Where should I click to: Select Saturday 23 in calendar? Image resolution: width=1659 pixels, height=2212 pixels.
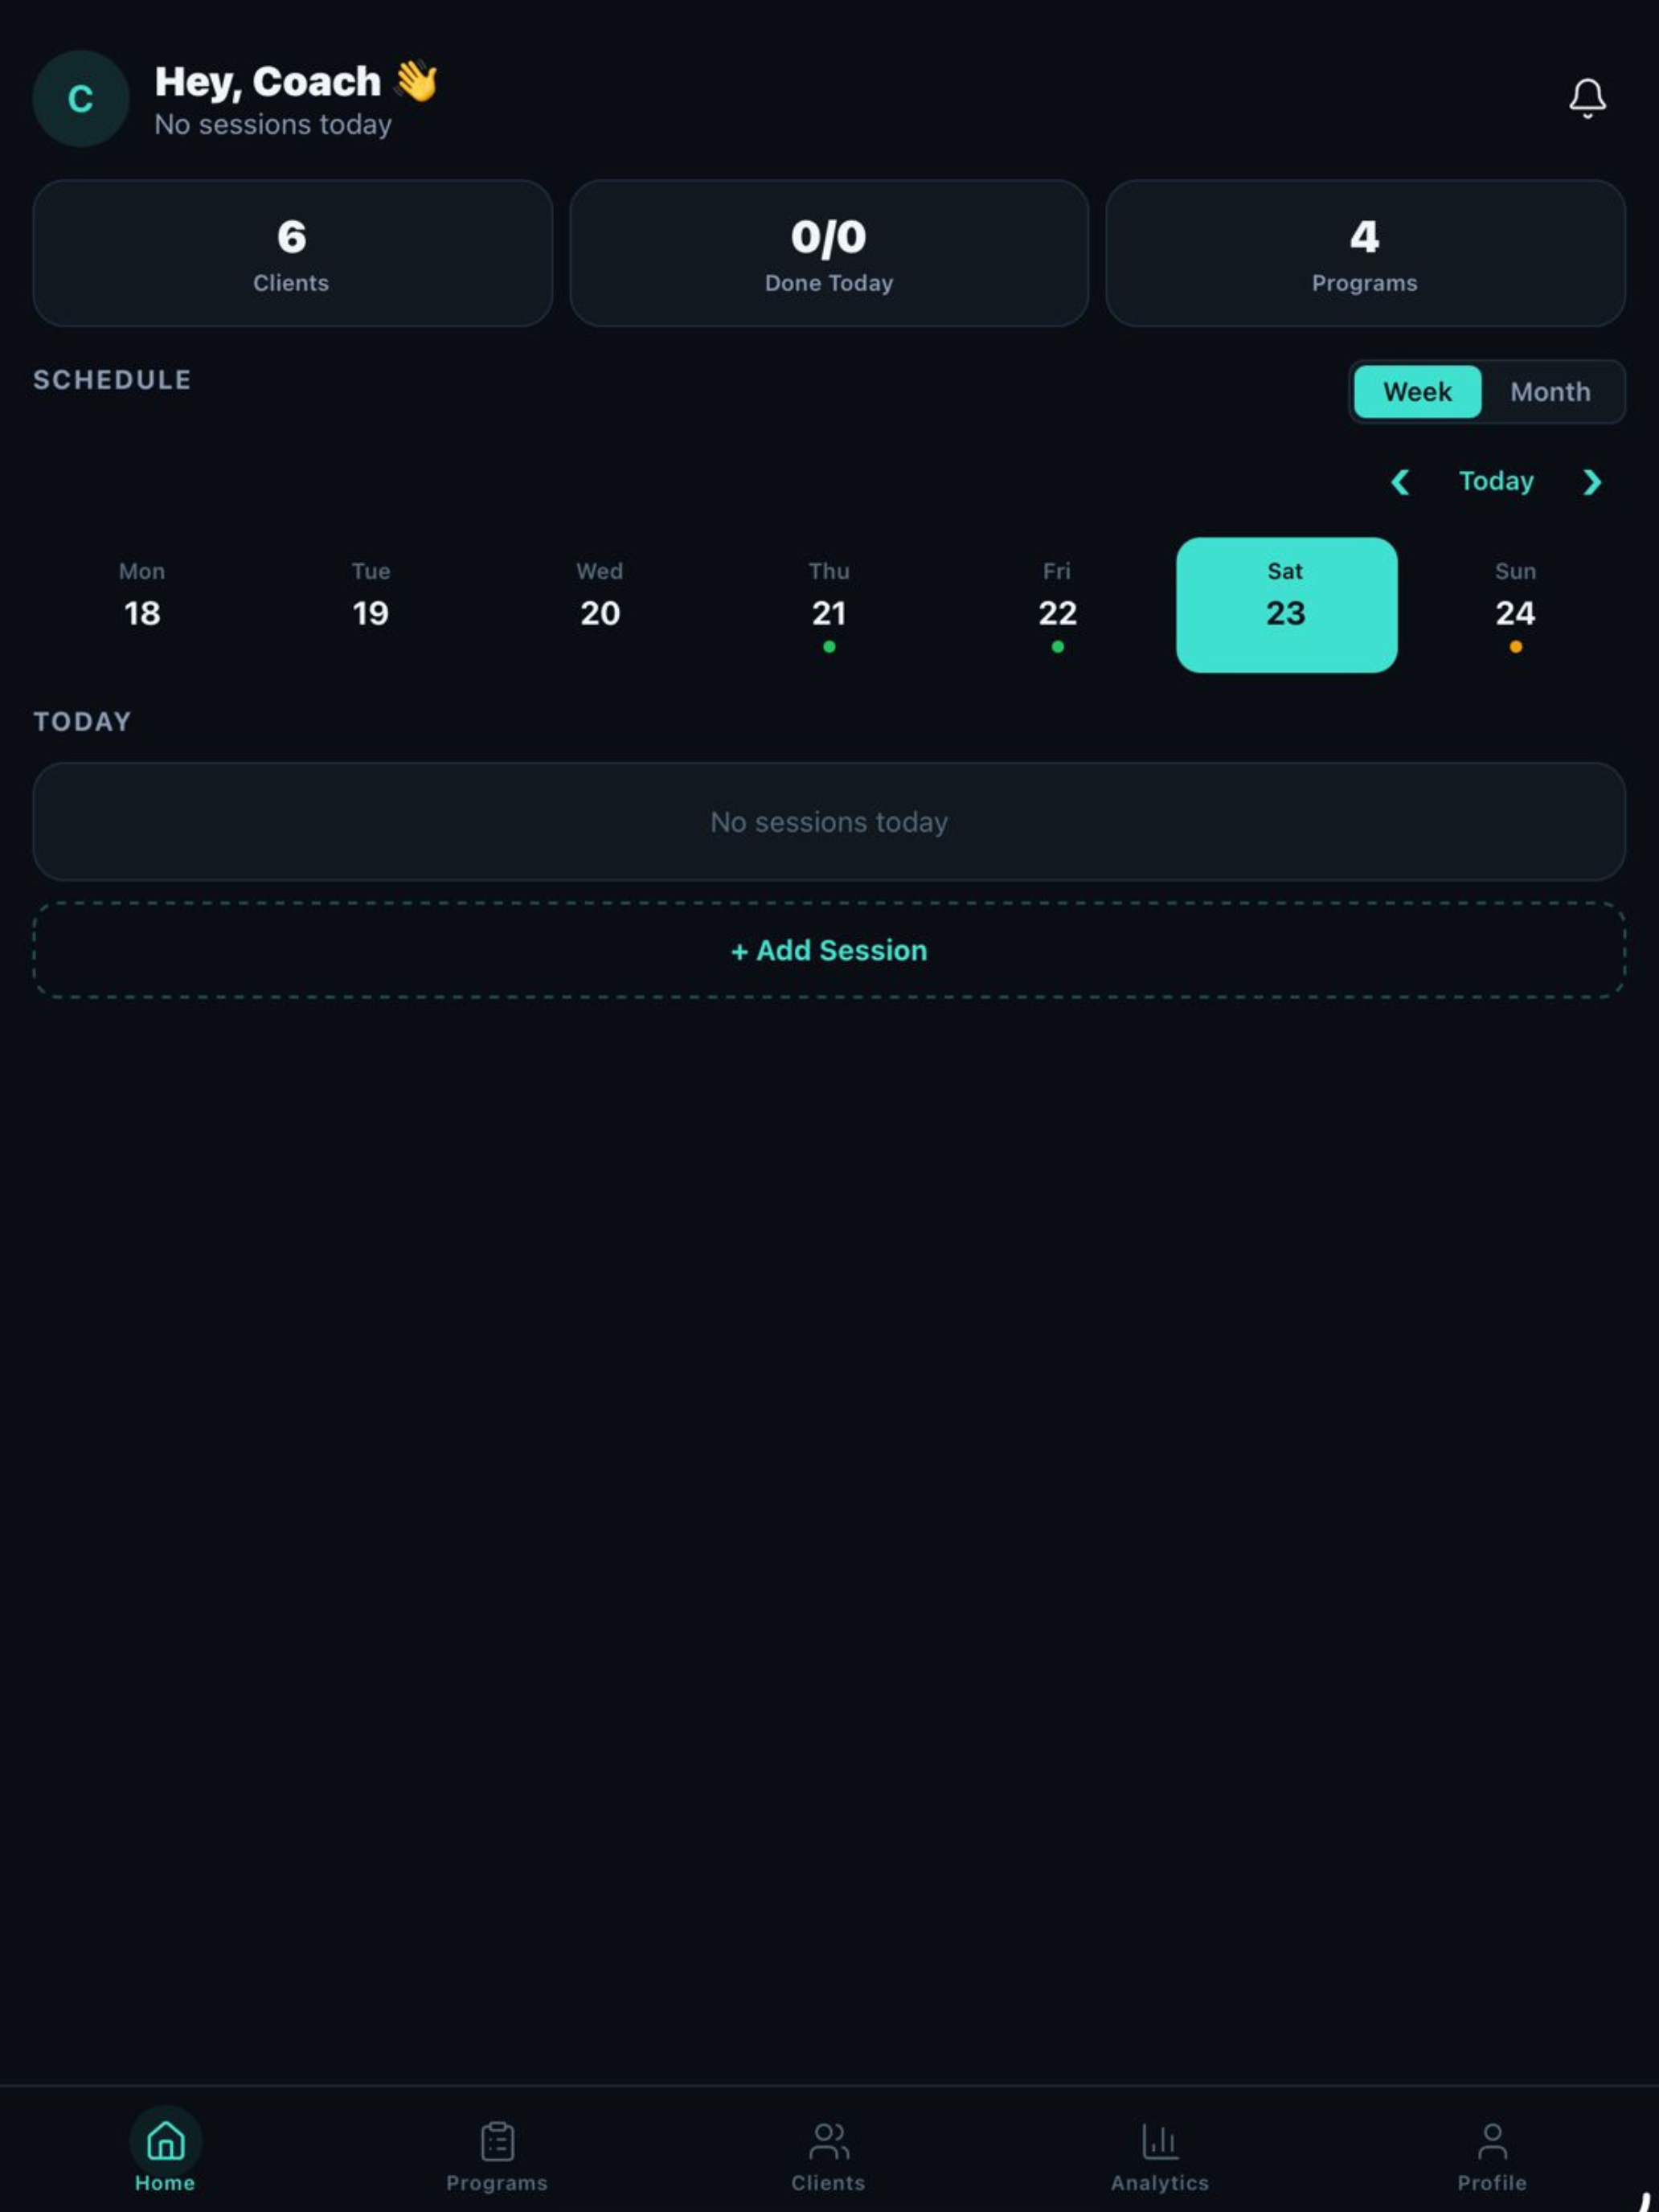point(1286,605)
